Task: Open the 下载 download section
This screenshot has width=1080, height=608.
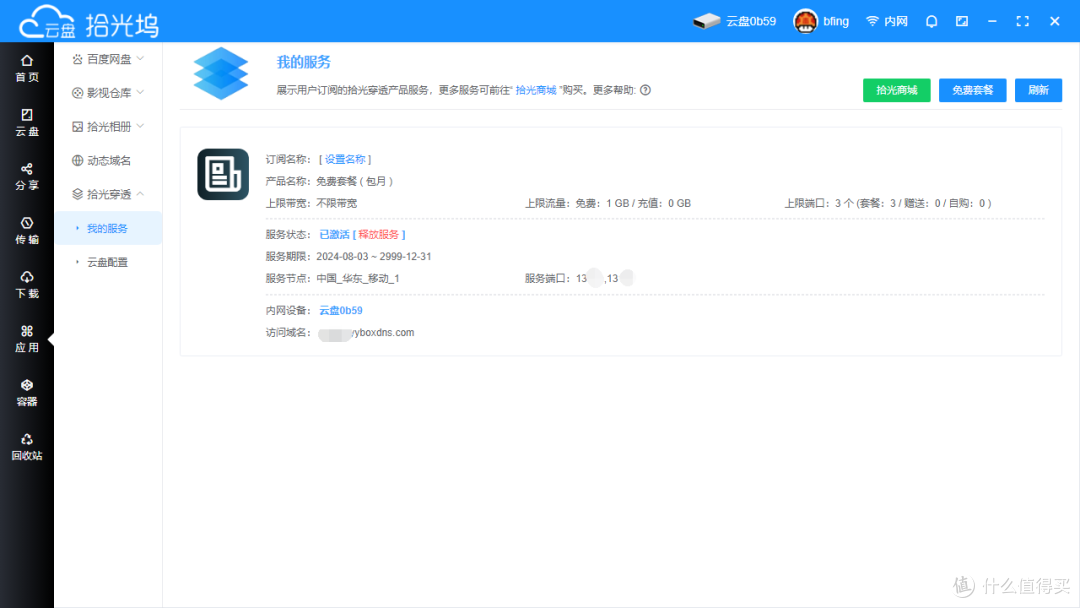Action: [27, 285]
